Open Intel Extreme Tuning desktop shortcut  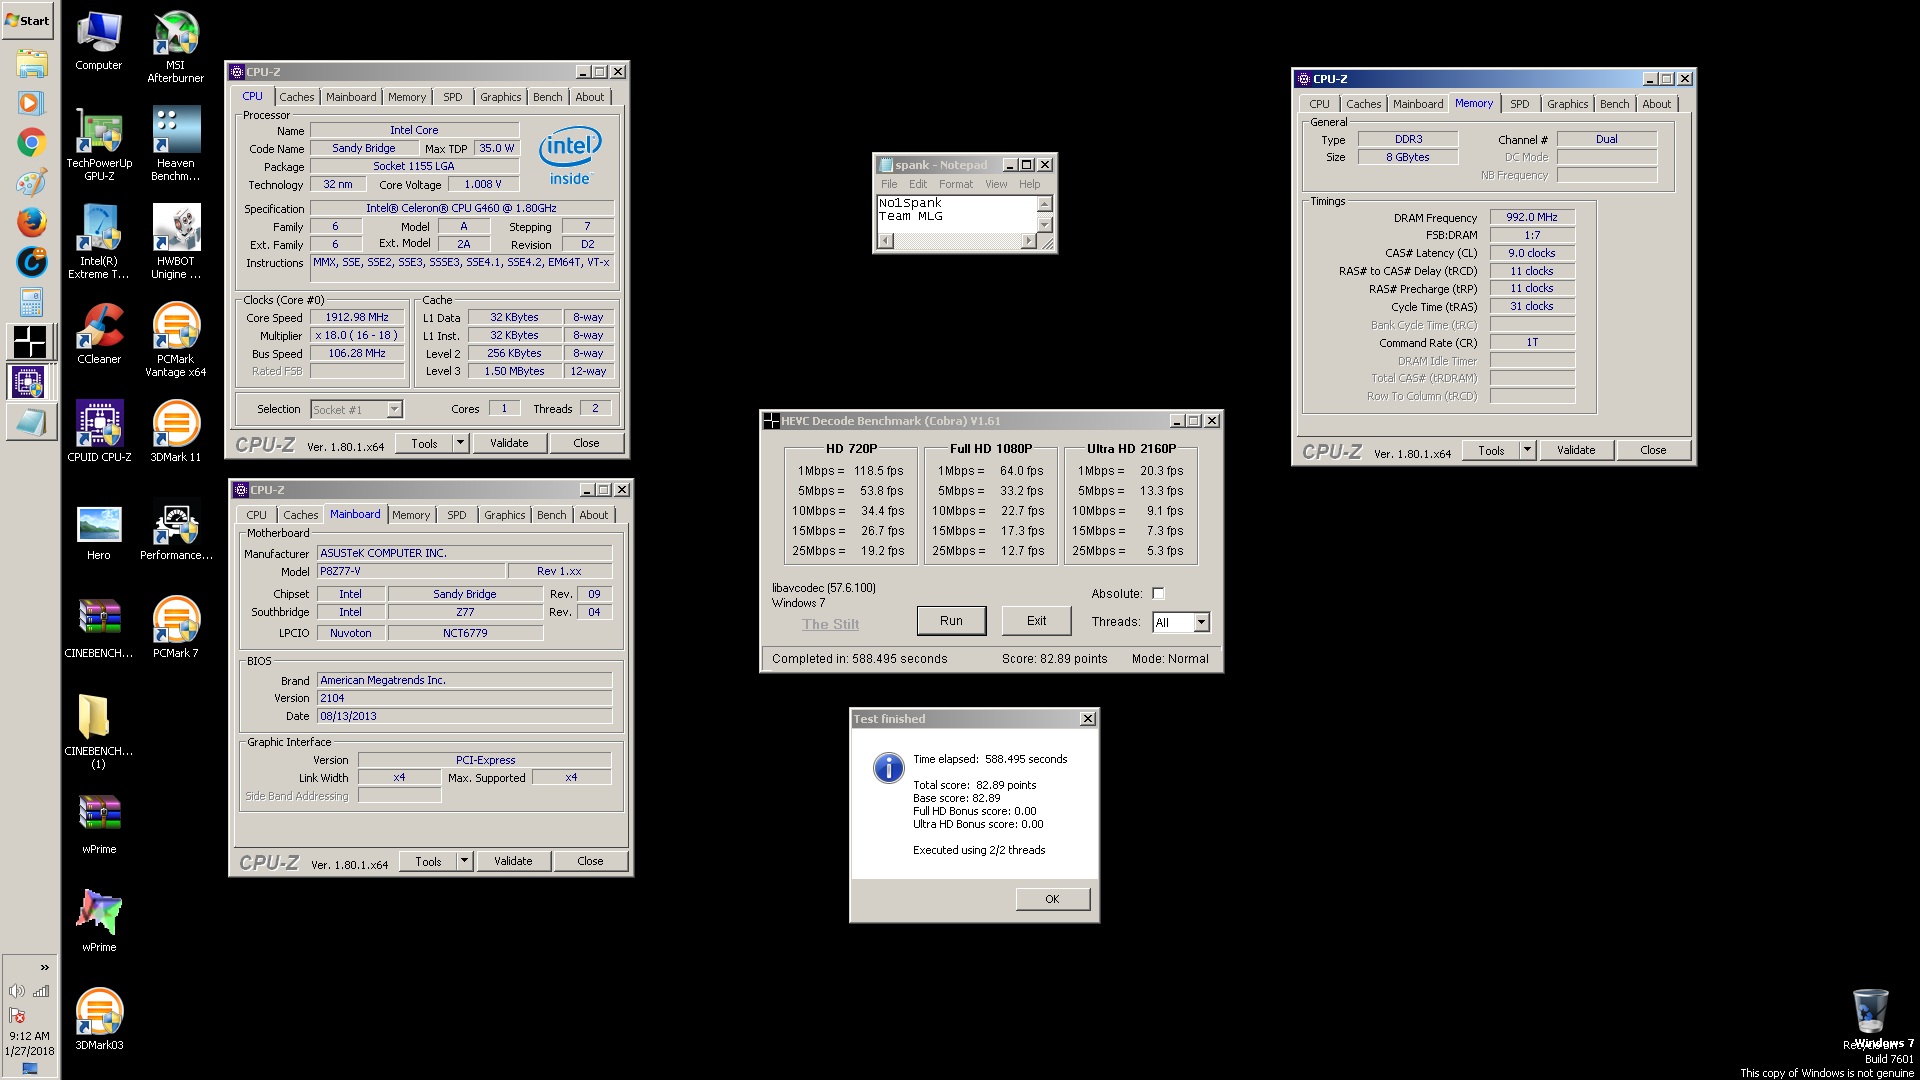tap(99, 242)
